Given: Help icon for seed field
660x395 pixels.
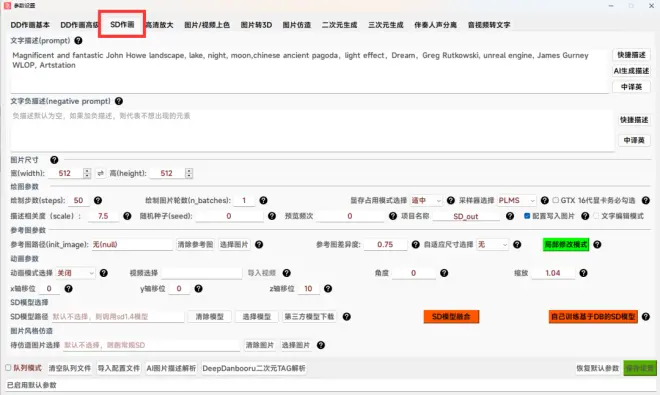Looking at the screenshot, I should point(272,216).
